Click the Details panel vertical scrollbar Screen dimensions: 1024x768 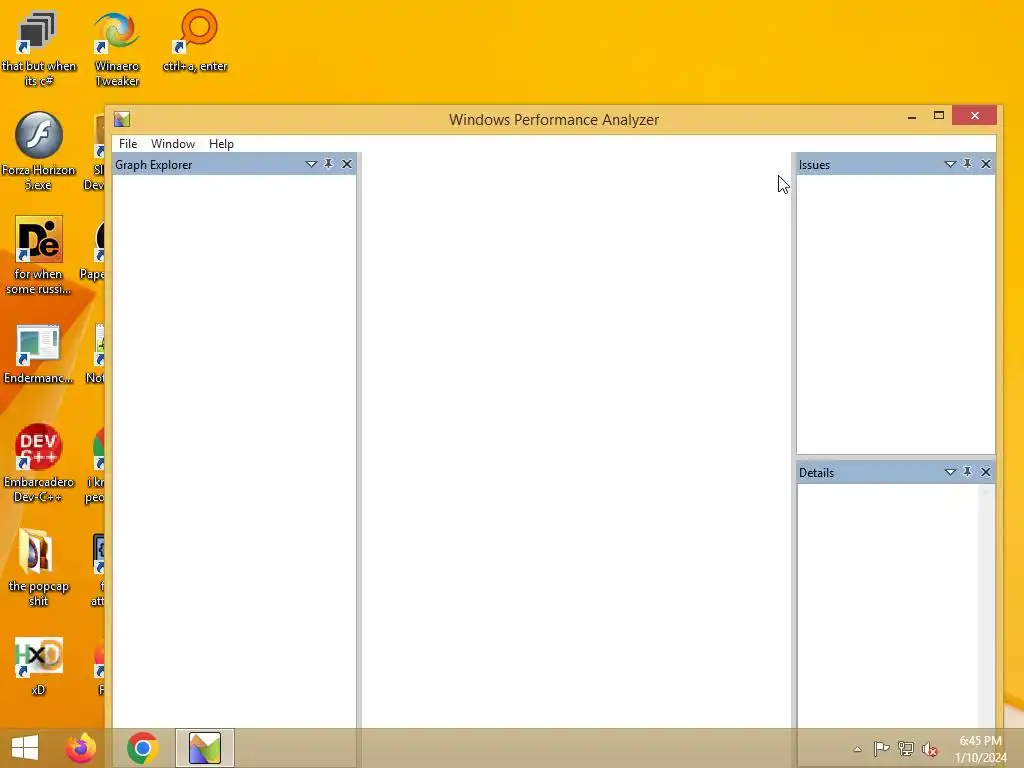[985, 605]
